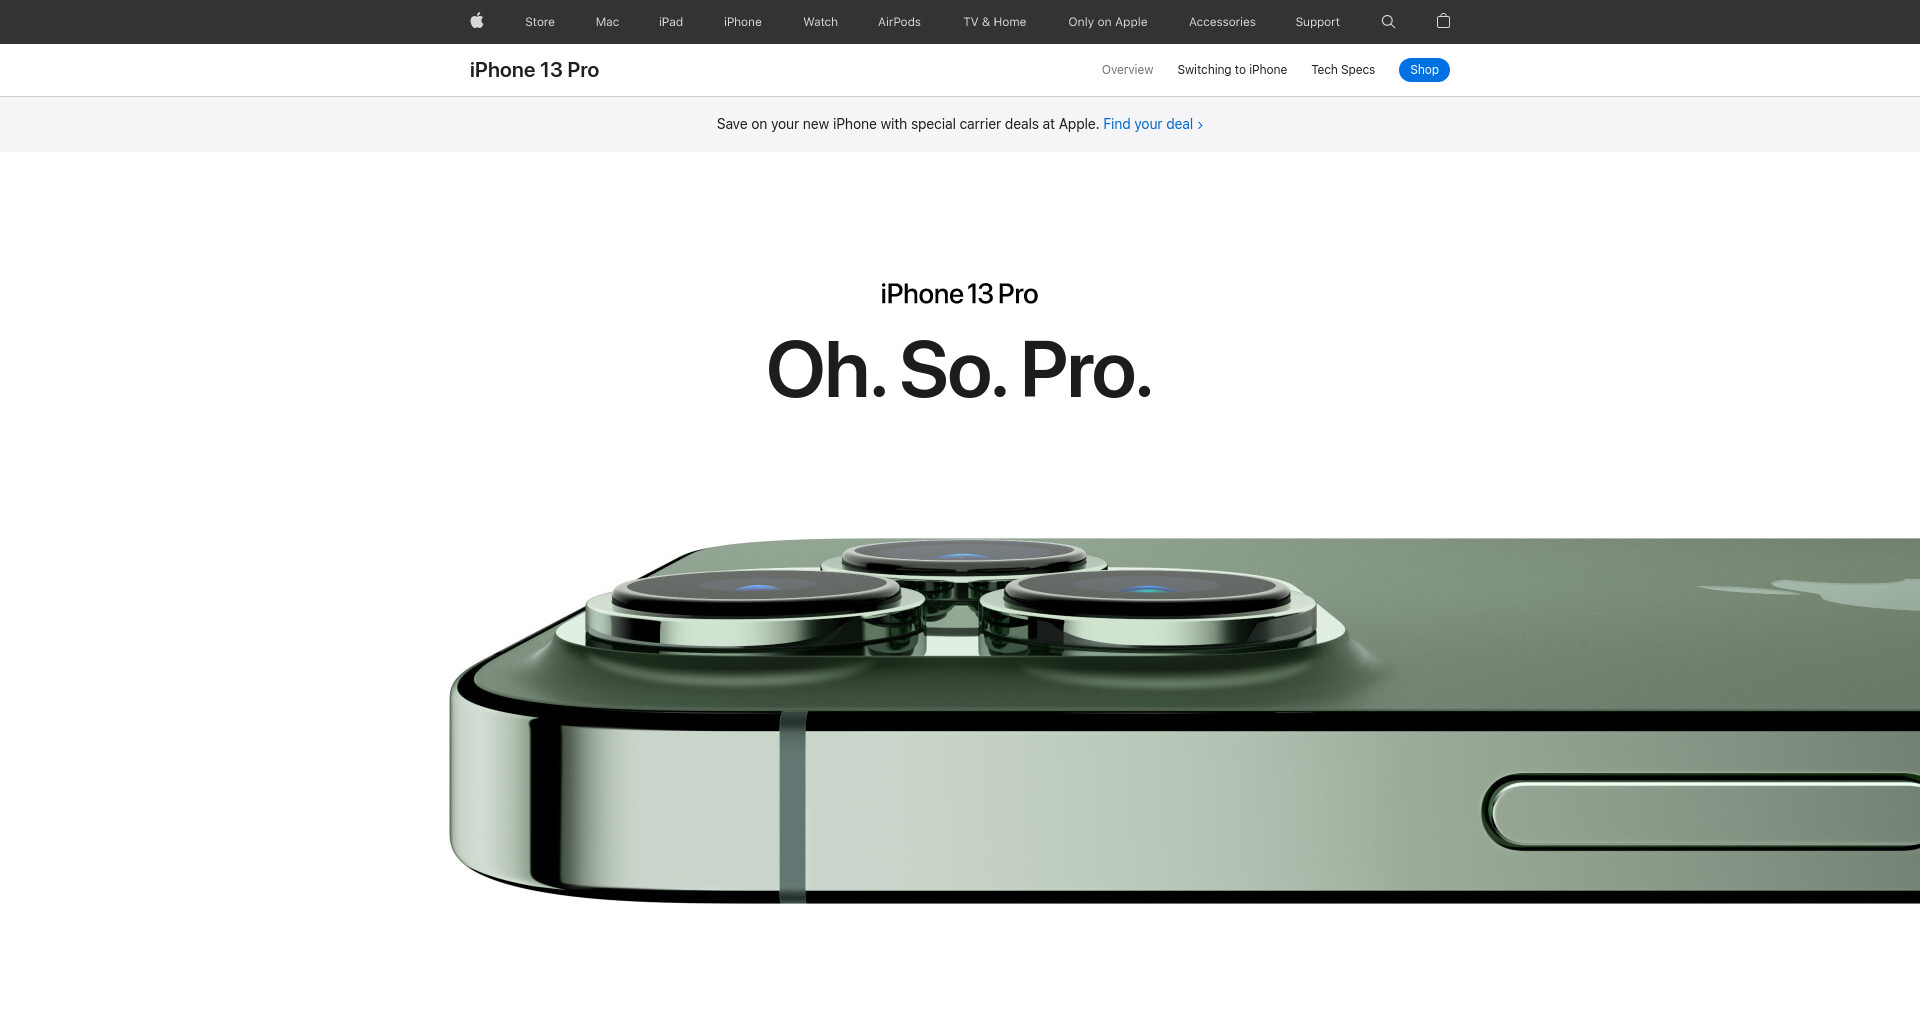Open the Store menu item
This screenshot has height=1032, width=1920.
[540, 22]
